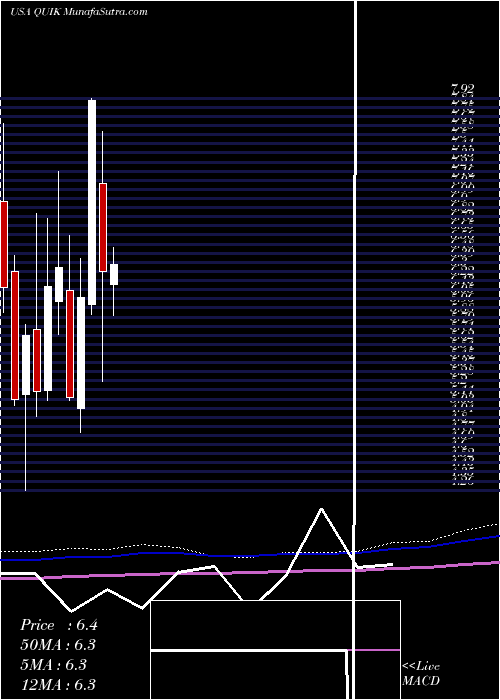This screenshot has width=500, height=700.
Task: Select the 12MA : 6.3 value
Action: click(x=58, y=684)
